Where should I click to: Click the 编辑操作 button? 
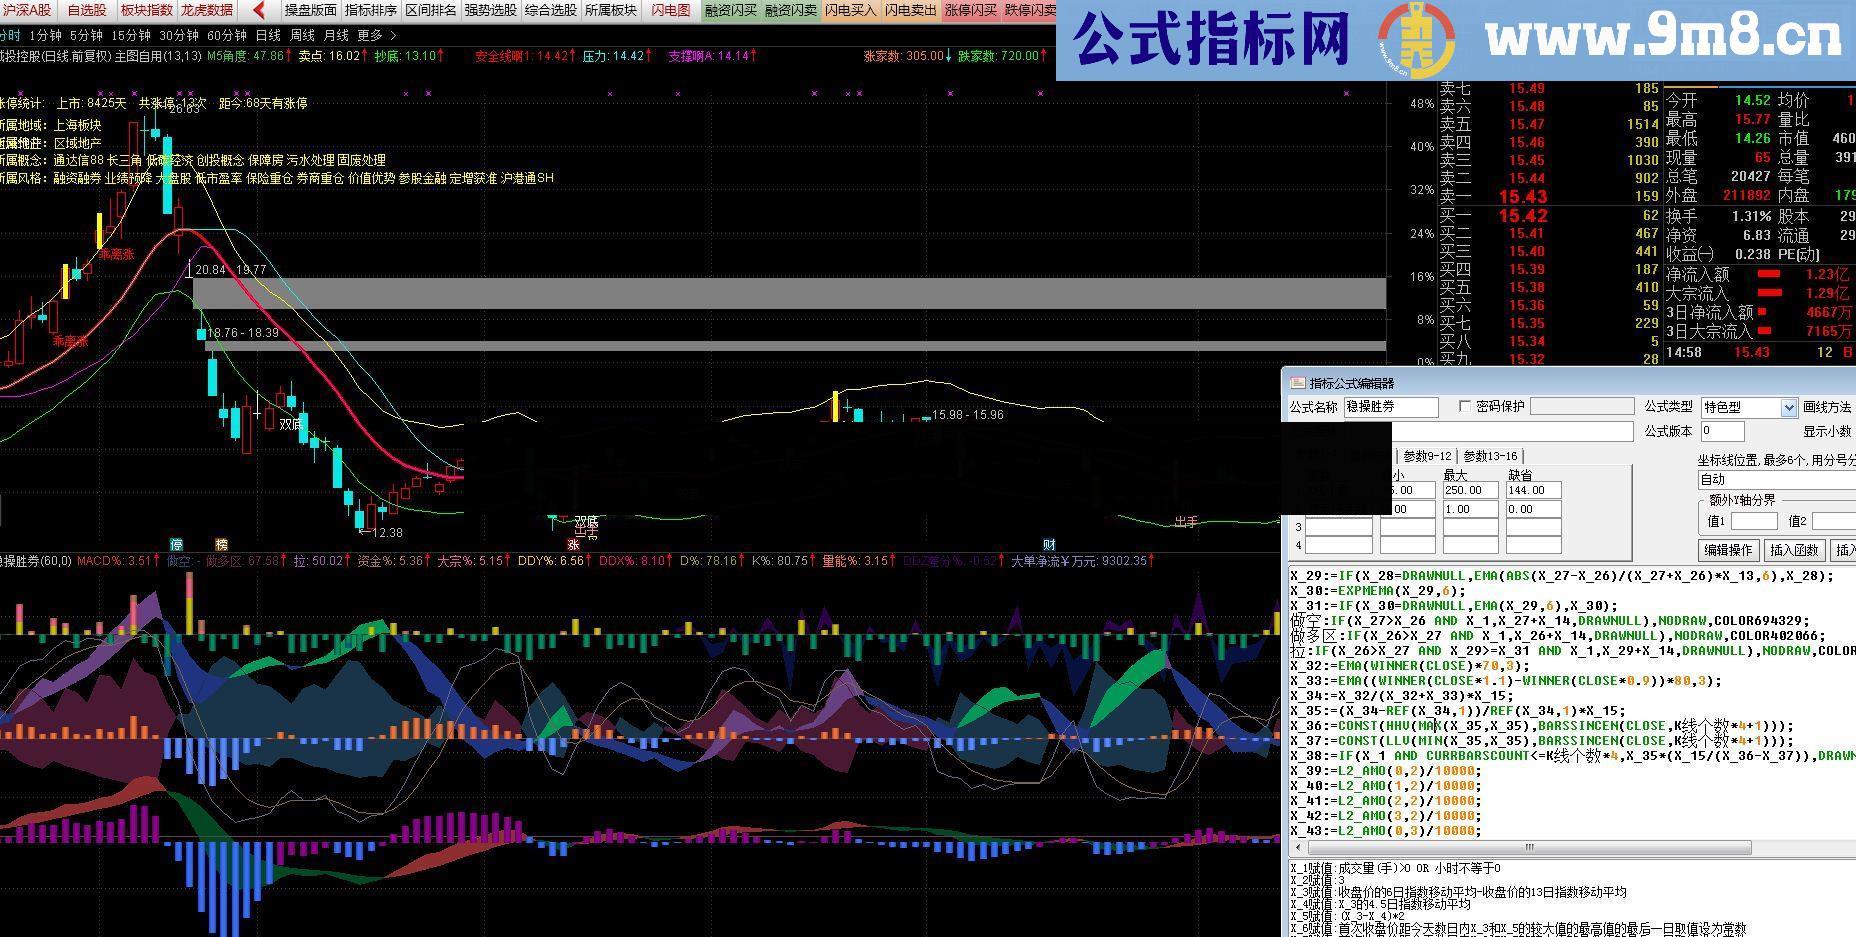coord(1731,551)
